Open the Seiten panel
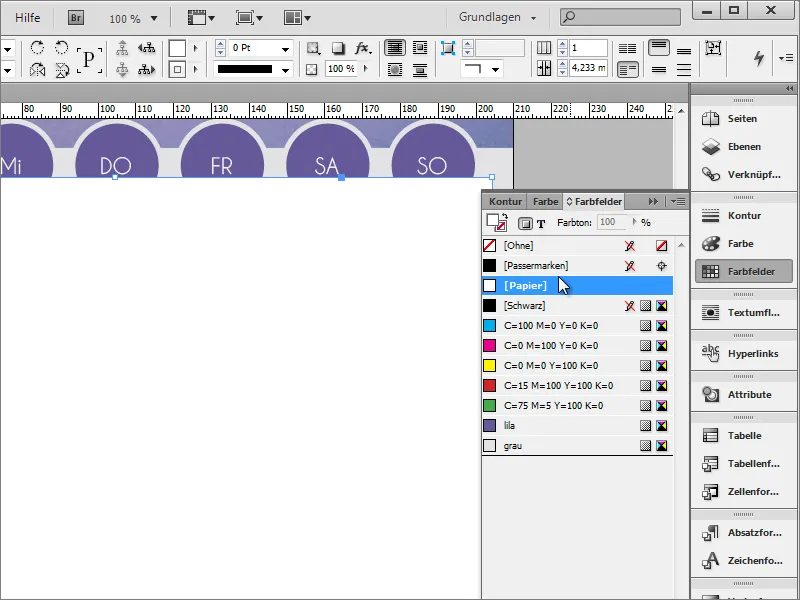The height and width of the screenshot is (600, 800). click(x=743, y=118)
